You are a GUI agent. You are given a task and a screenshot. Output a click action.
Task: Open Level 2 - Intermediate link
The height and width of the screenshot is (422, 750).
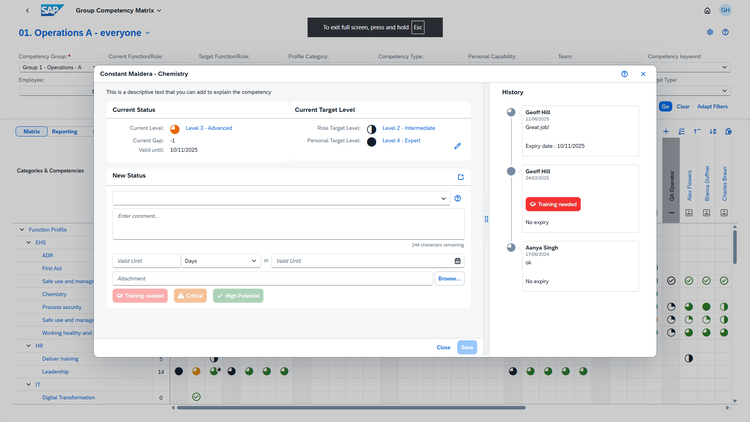click(408, 128)
